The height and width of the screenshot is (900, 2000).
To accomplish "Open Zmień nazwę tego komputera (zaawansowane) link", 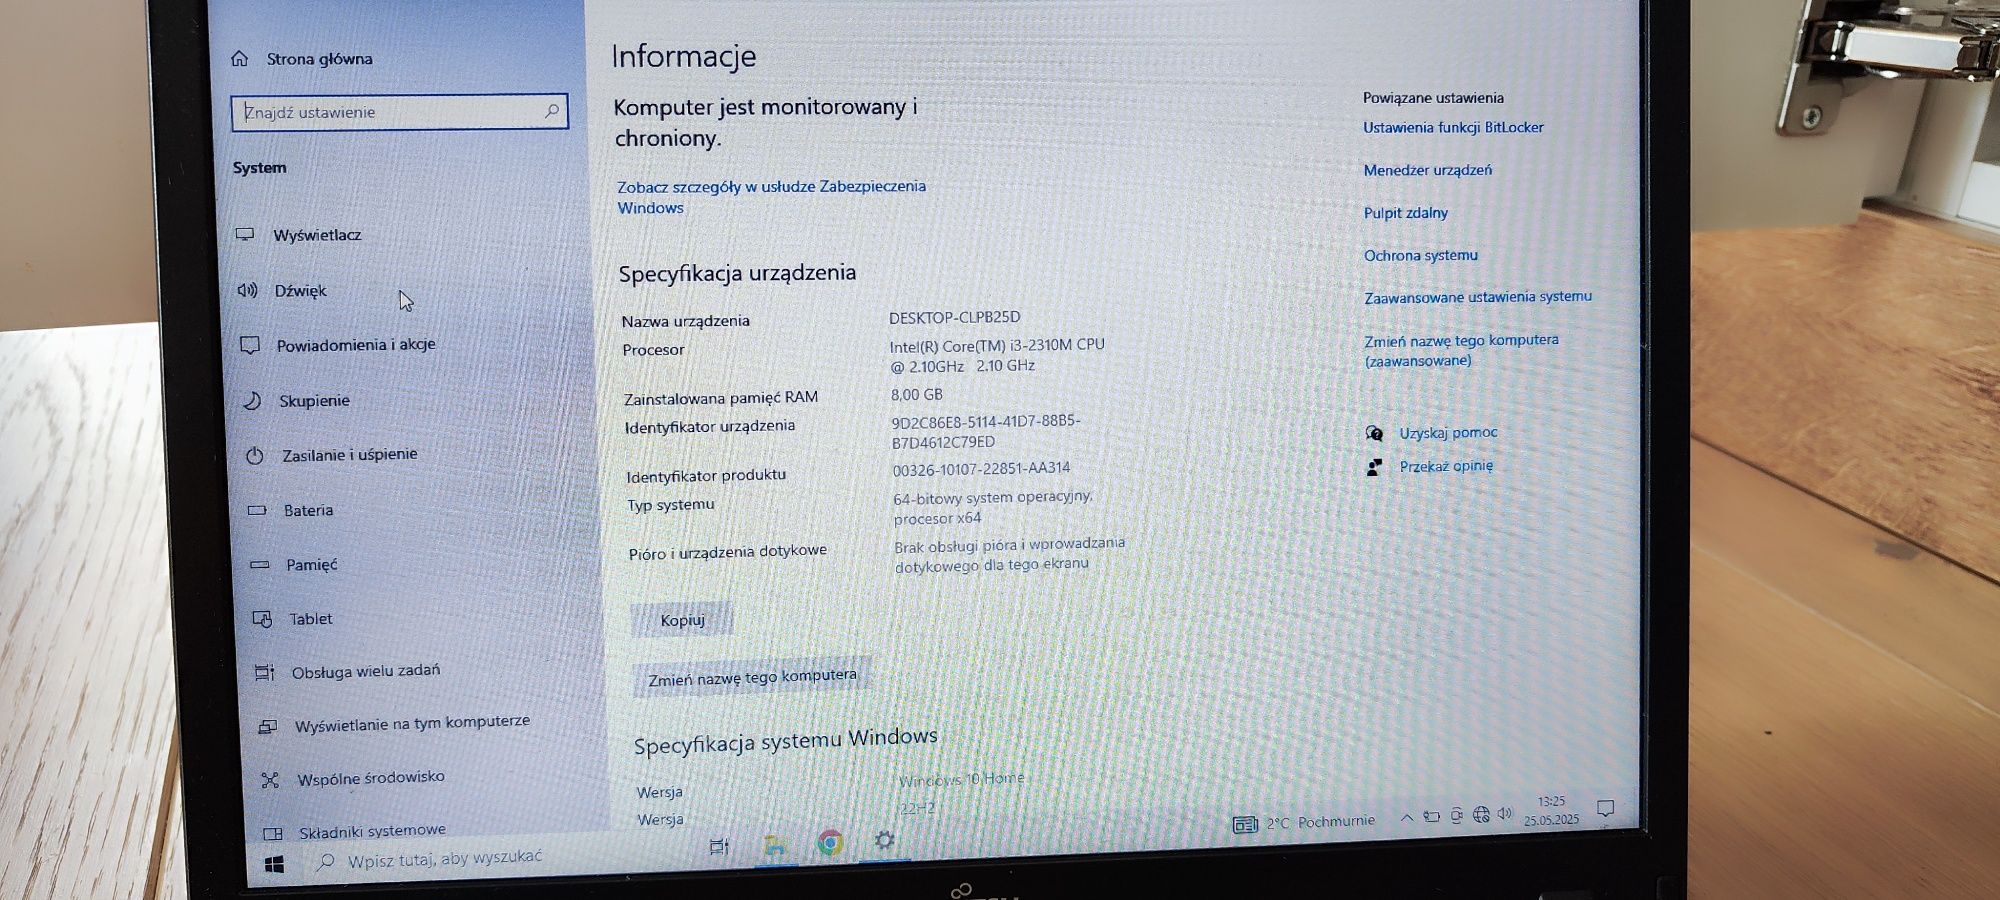I will 1461,350.
